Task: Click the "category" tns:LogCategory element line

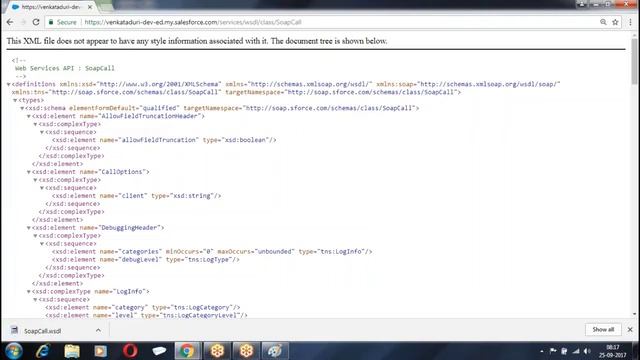Action: [142, 307]
